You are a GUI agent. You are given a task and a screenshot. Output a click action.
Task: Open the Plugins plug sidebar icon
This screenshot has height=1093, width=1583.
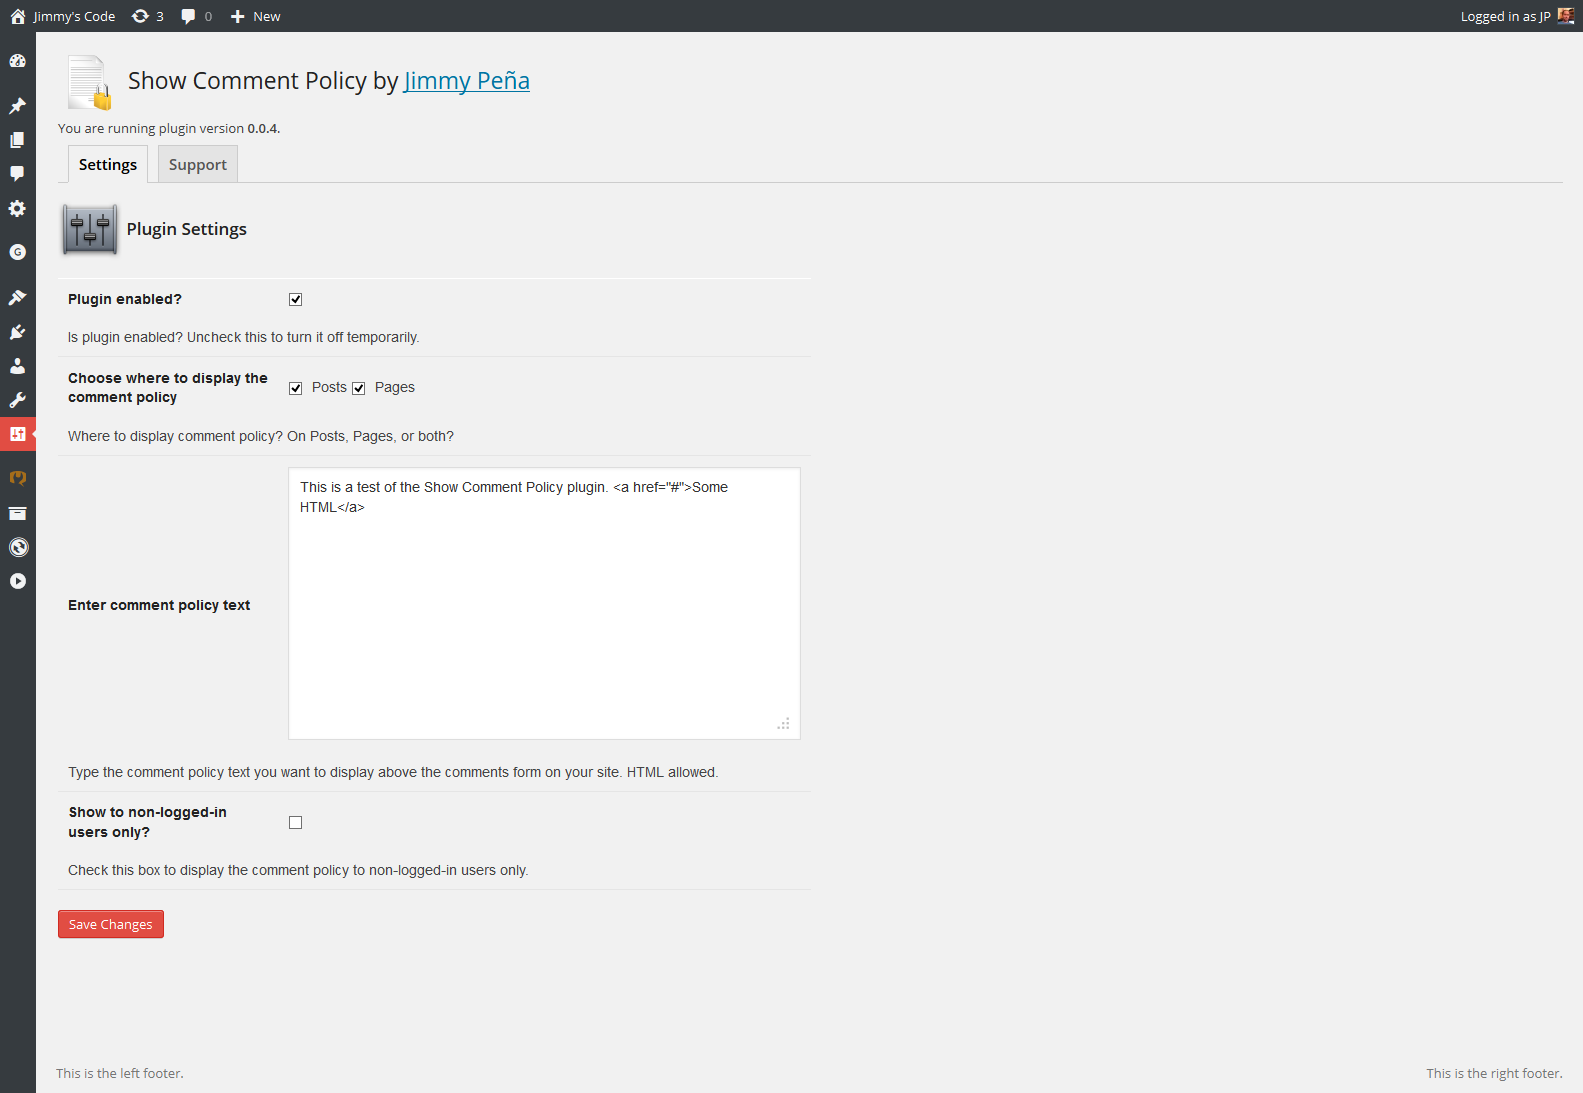click(x=17, y=332)
